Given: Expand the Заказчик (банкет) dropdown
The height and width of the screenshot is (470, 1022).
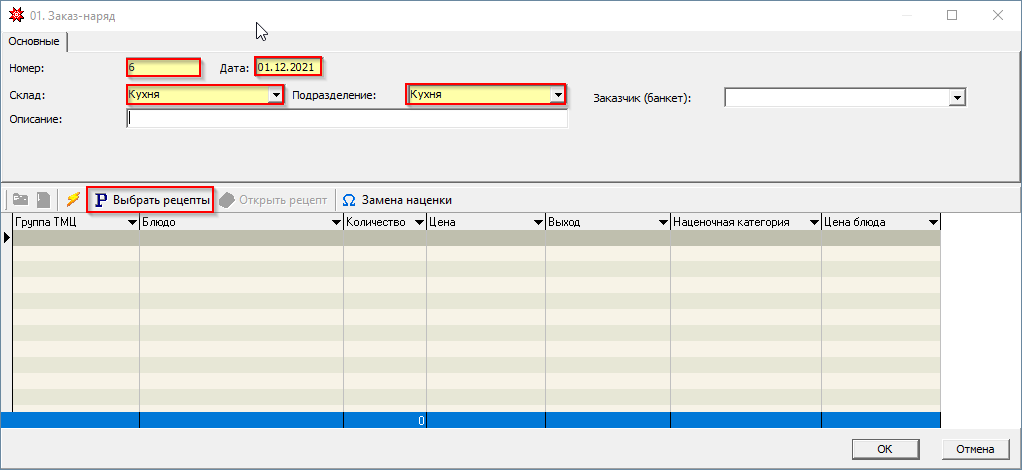Looking at the screenshot, I should tap(957, 98).
